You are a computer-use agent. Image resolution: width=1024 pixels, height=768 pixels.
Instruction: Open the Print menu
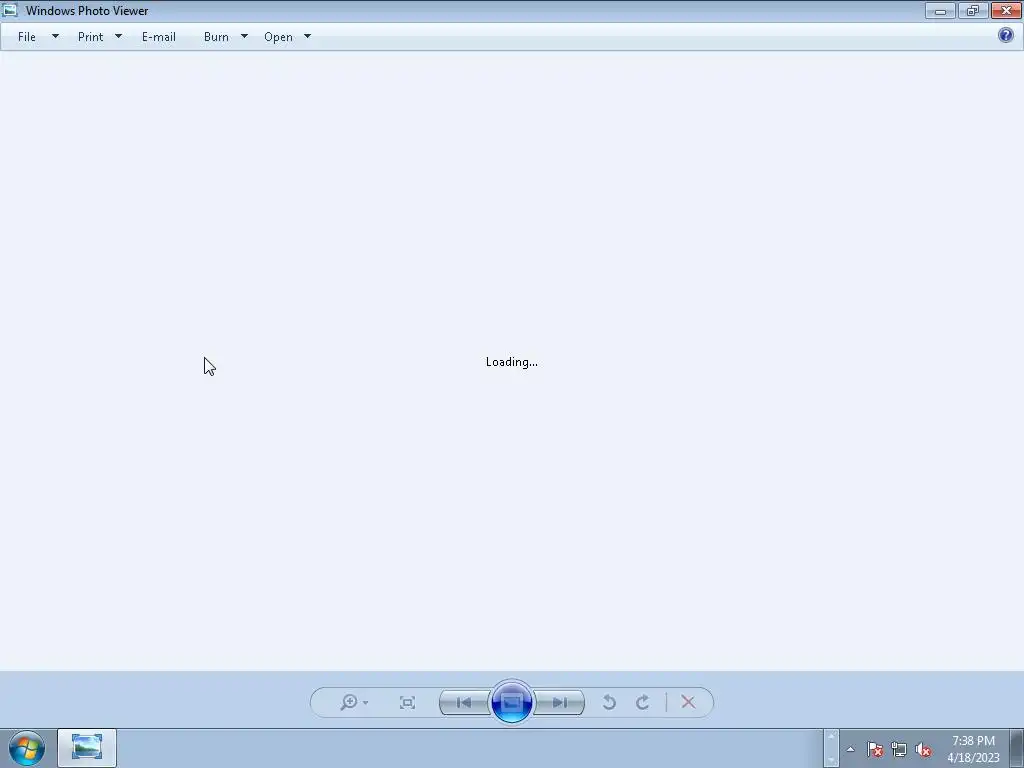90,37
